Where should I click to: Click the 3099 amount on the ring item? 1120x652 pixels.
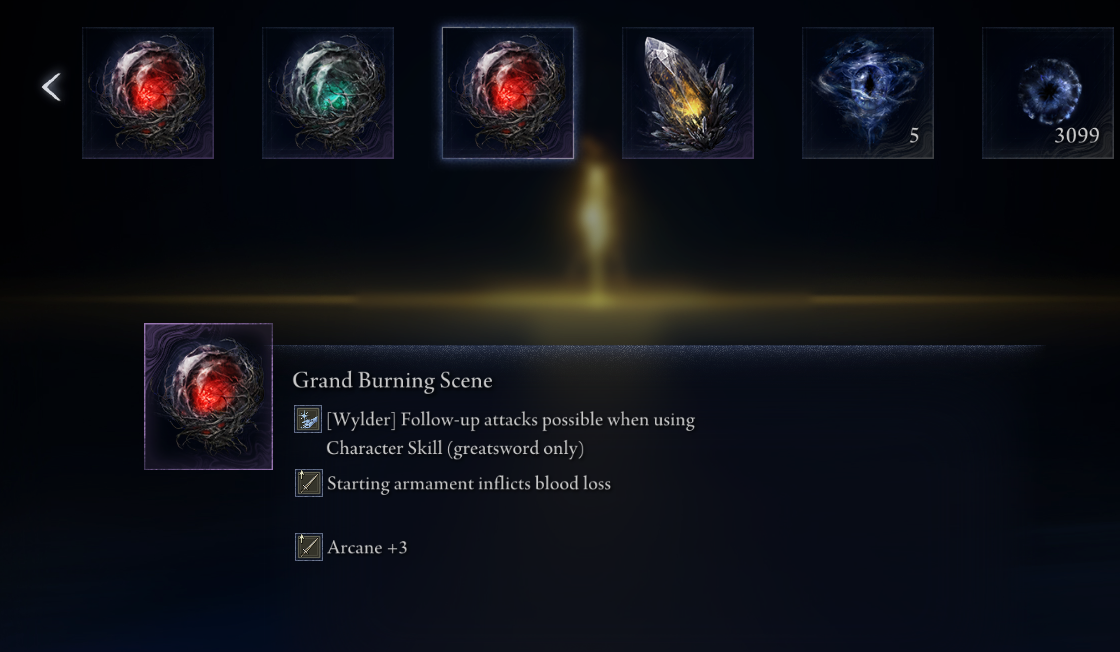(1076, 135)
